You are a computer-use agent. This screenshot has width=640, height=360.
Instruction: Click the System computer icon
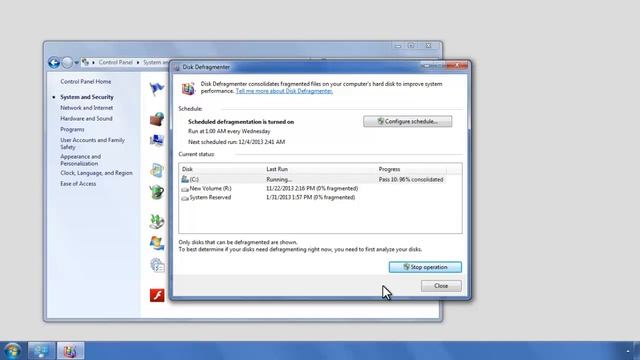tap(157, 140)
